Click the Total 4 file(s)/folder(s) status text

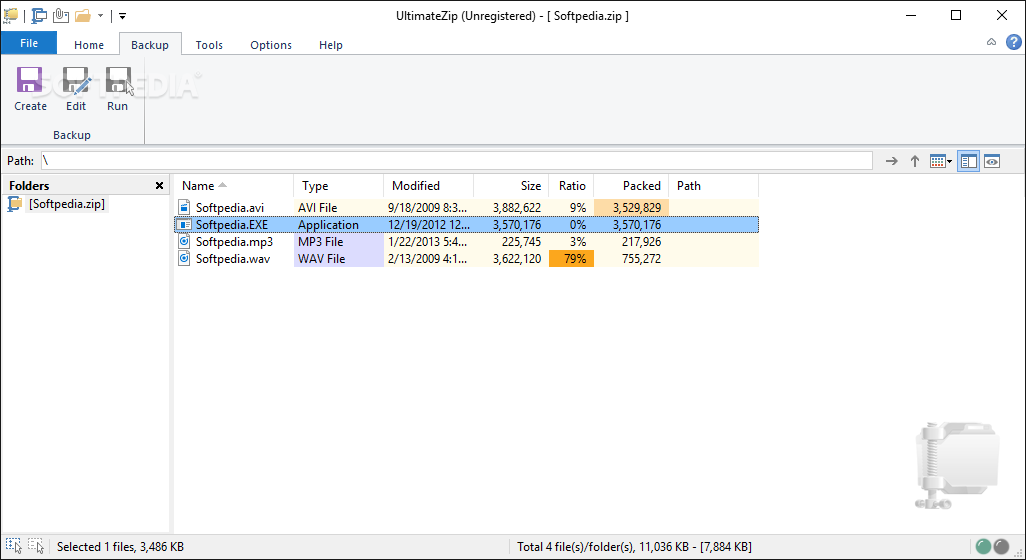[634, 546]
